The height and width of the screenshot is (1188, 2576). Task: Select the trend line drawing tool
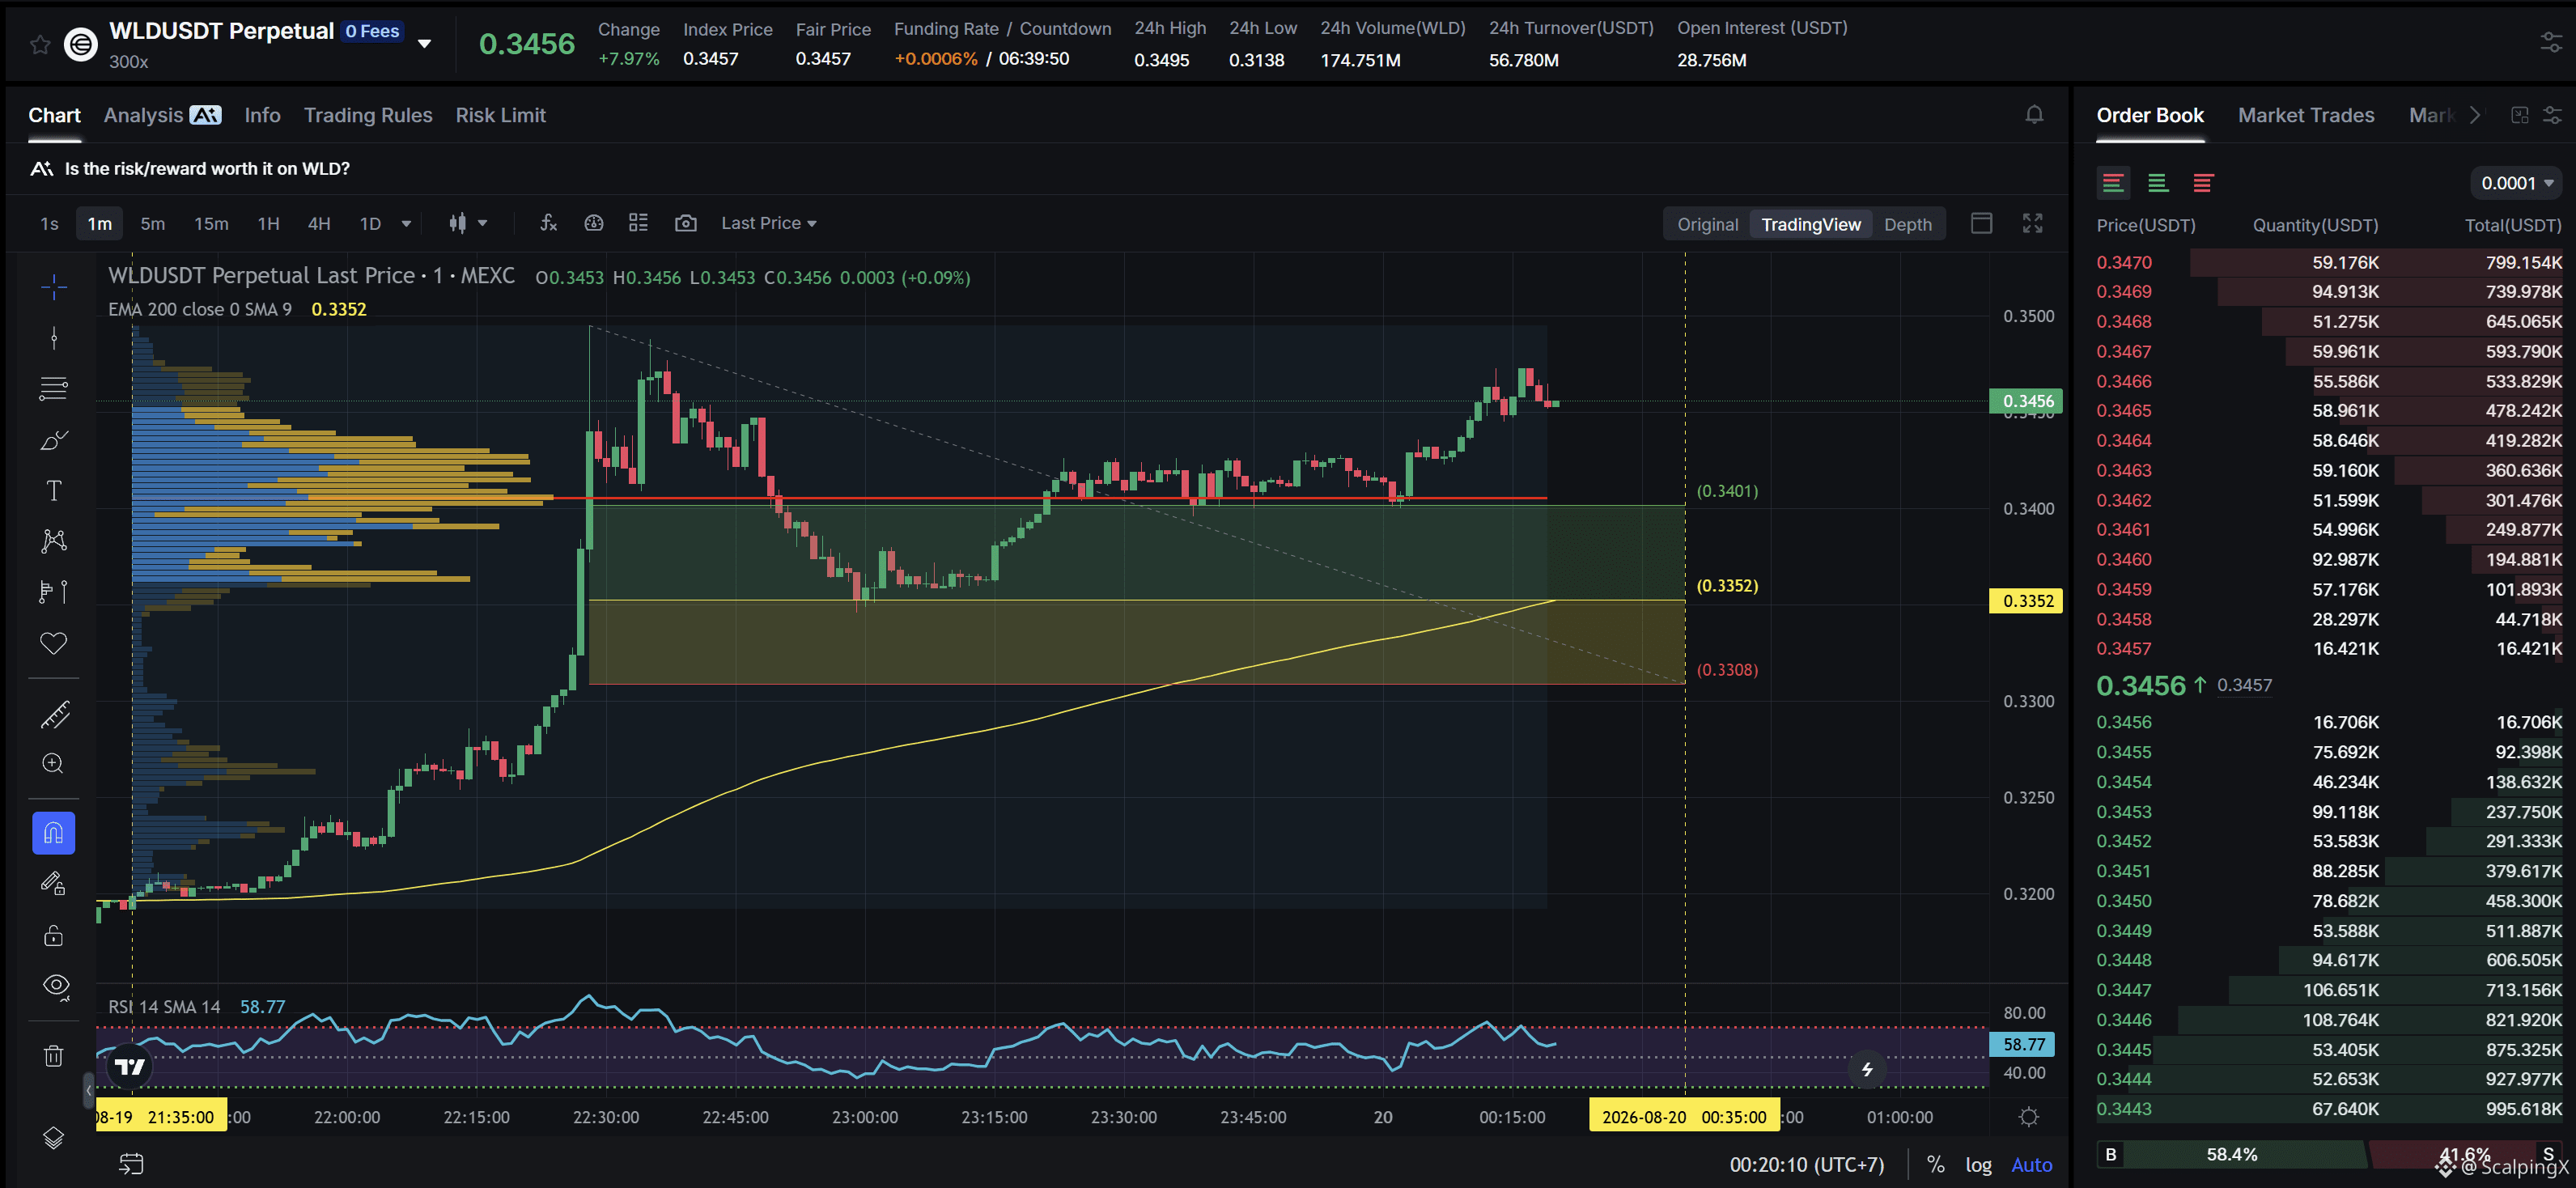[x=54, y=338]
